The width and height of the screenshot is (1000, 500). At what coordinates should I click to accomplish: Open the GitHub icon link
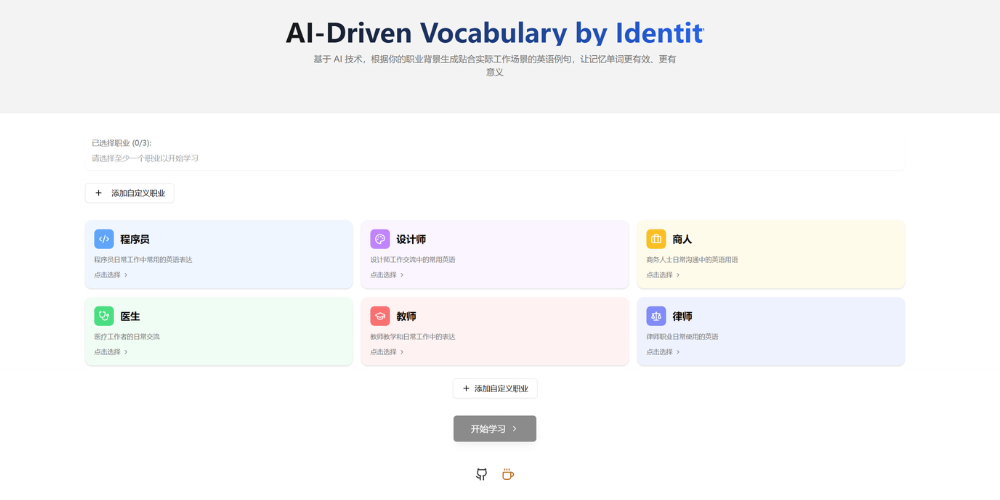point(482,474)
